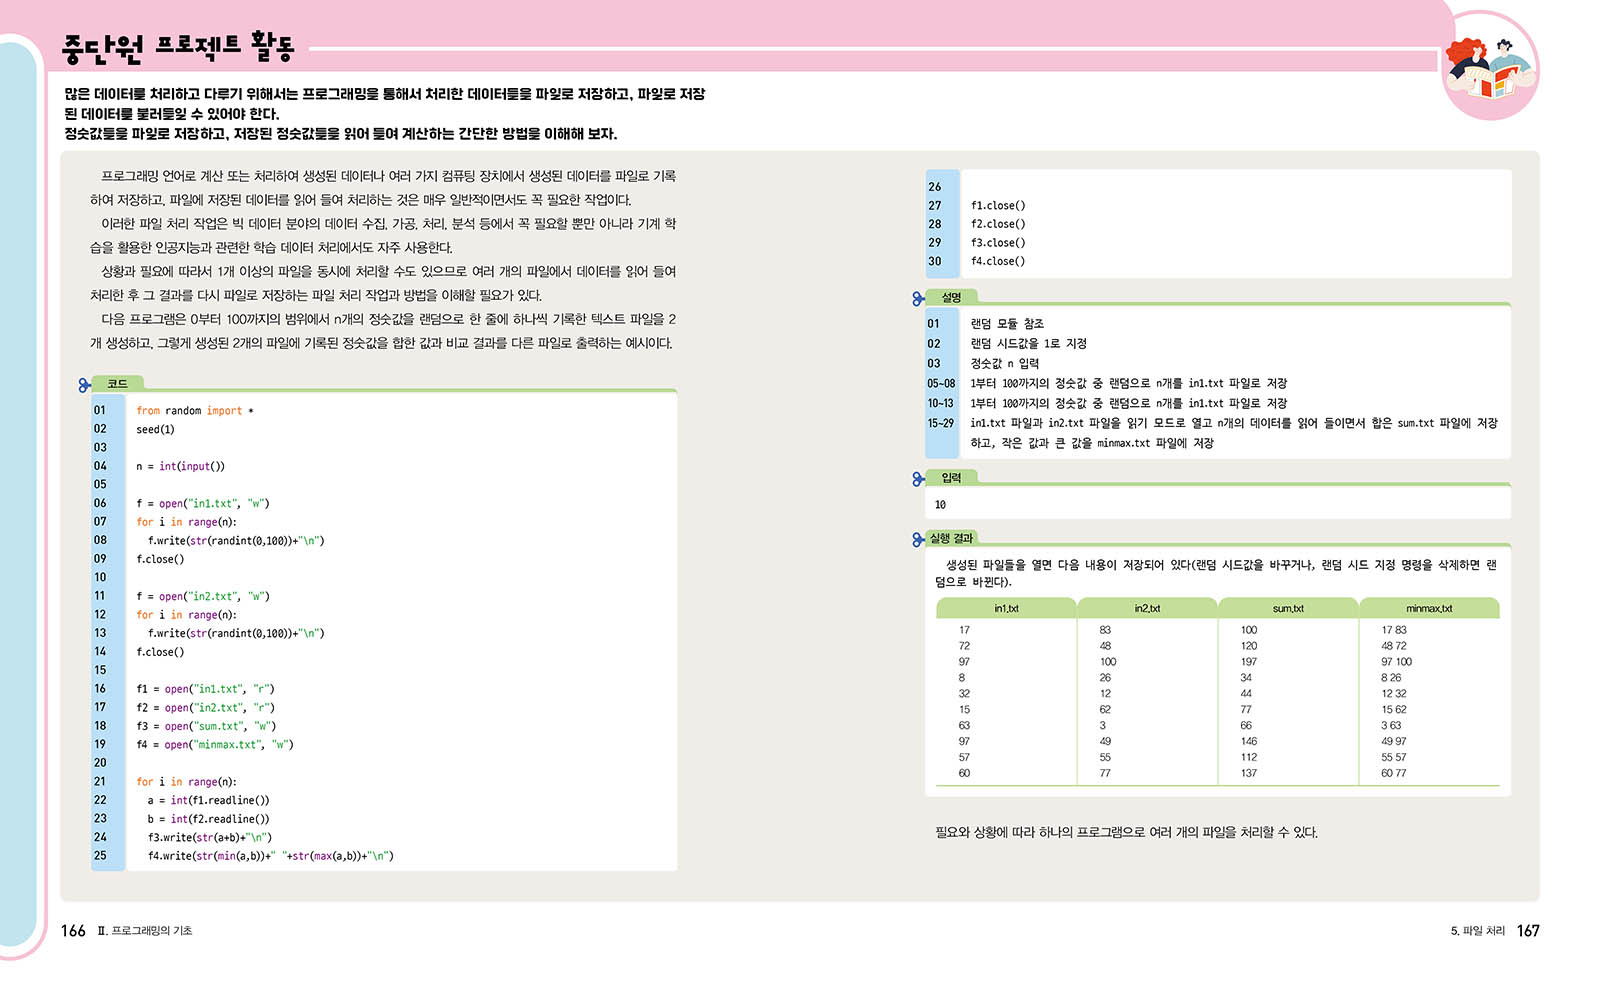Click the scissors icon beside 설명 label
The width and height of the screenshot is (1600, 988).
pos(919,299)
